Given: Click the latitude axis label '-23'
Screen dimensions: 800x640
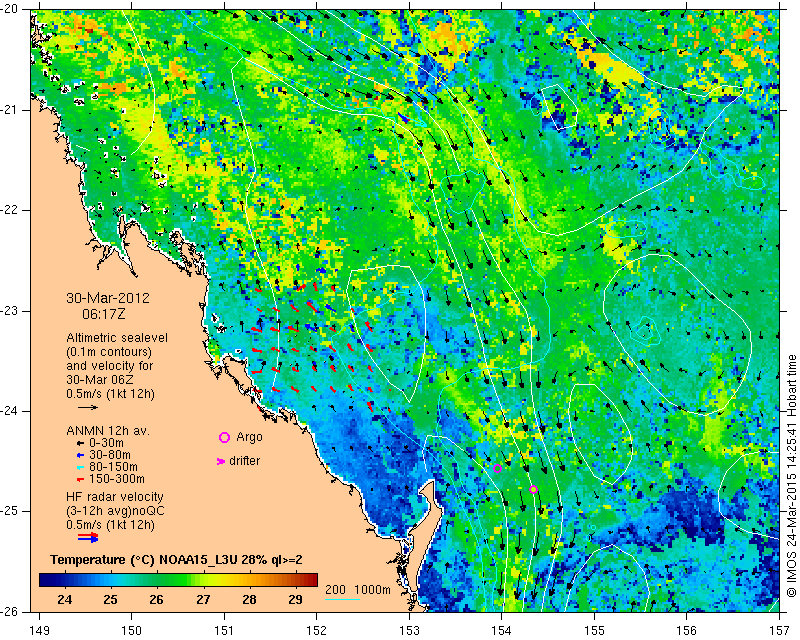Looking at the screenshot, I should (10, 311).
